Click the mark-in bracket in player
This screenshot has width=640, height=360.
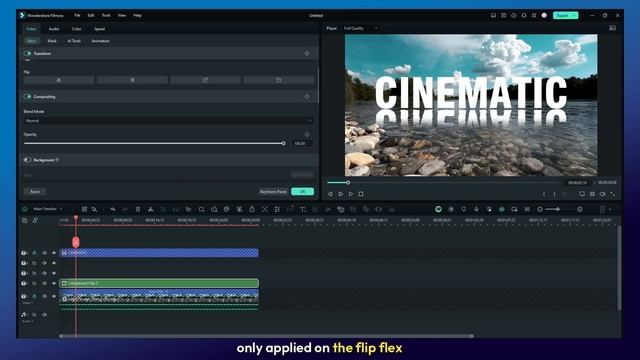[x=544, y=194]
